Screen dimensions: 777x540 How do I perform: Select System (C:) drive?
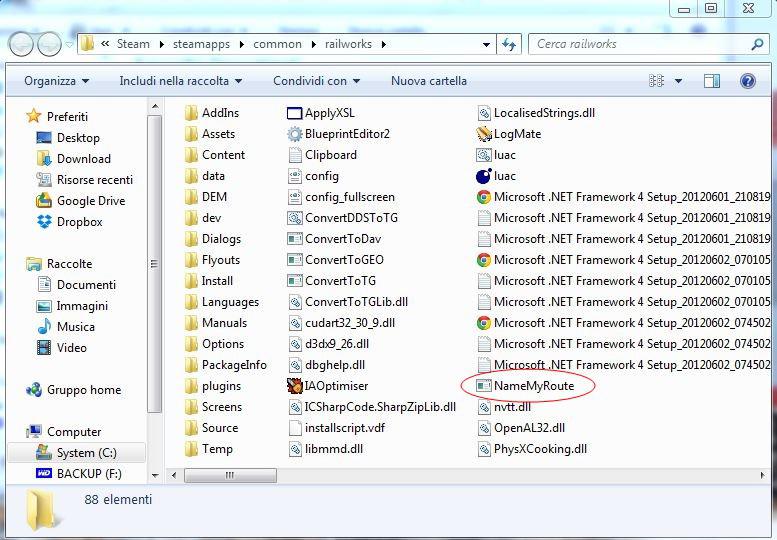point(76,453)
